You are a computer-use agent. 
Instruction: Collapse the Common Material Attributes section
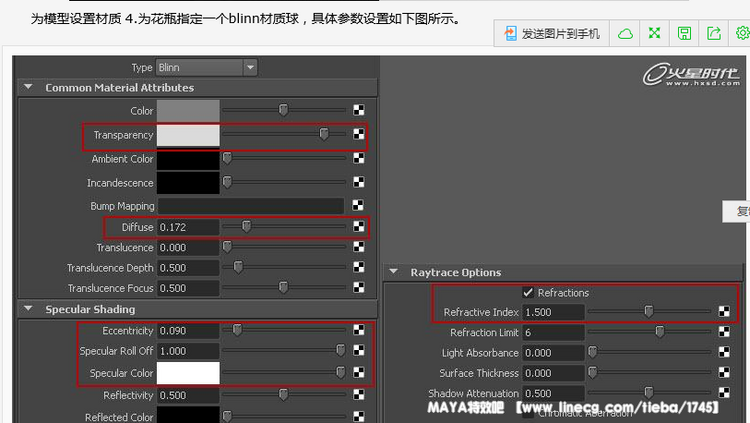point(27,88)
